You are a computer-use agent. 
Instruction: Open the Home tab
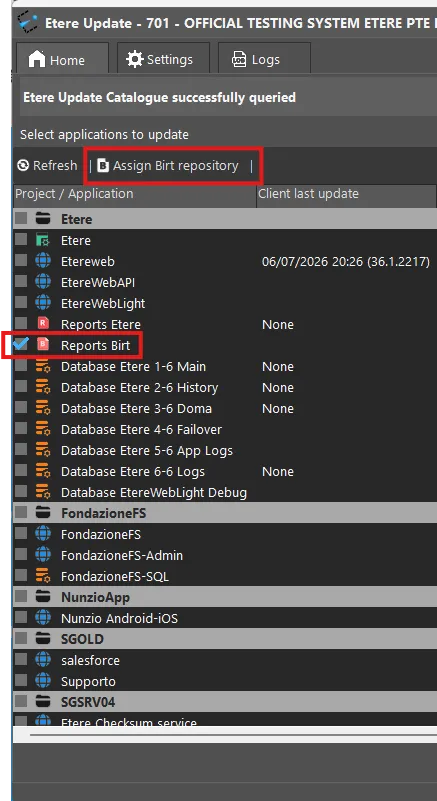62,59
